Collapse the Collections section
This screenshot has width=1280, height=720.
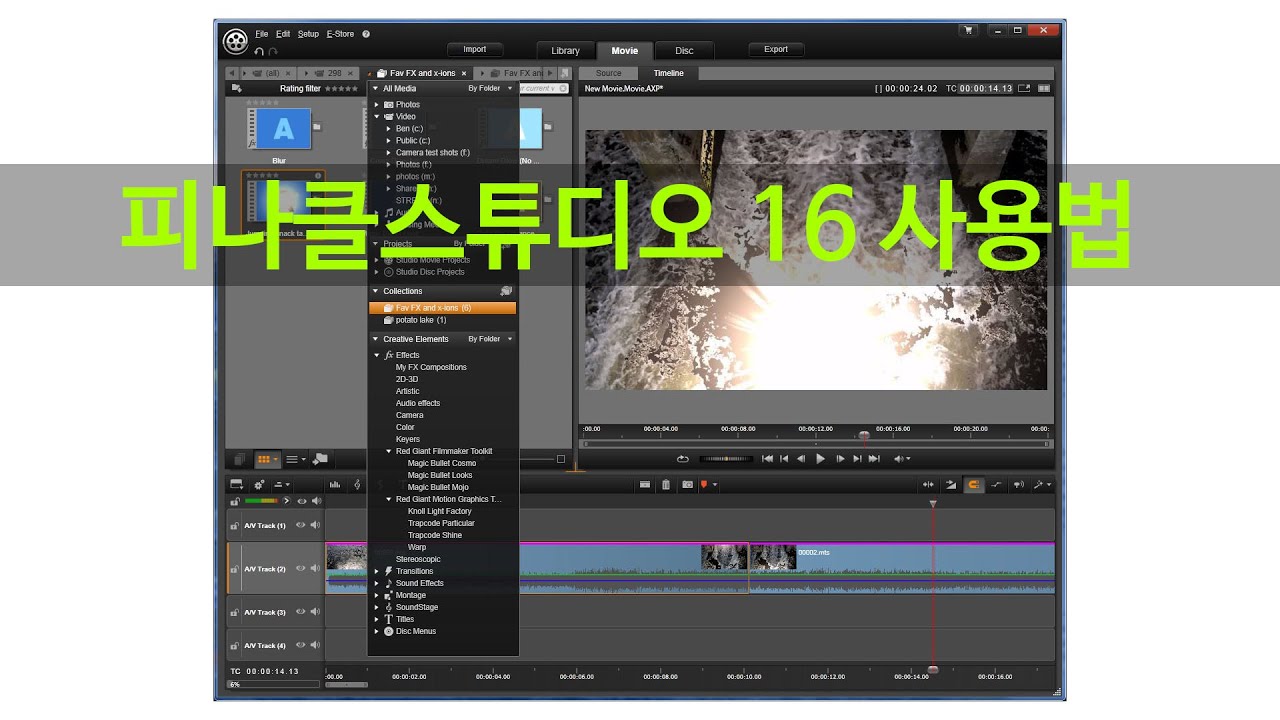[375, 291]
